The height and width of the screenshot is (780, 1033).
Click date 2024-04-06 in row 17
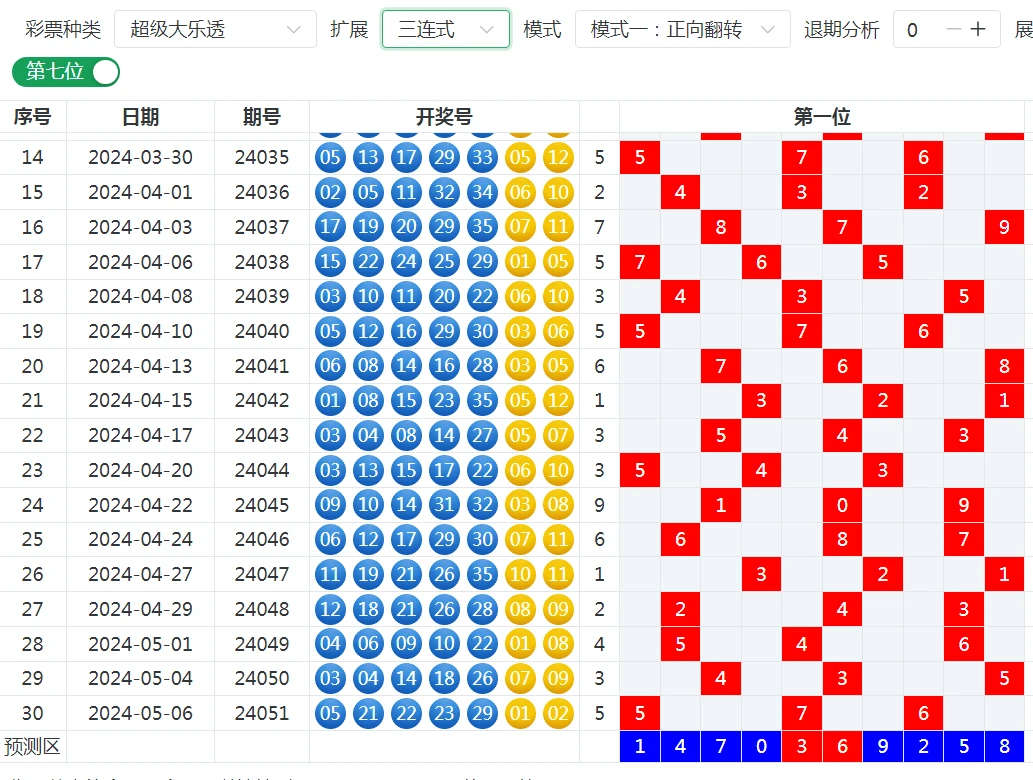tap(140, 262)
